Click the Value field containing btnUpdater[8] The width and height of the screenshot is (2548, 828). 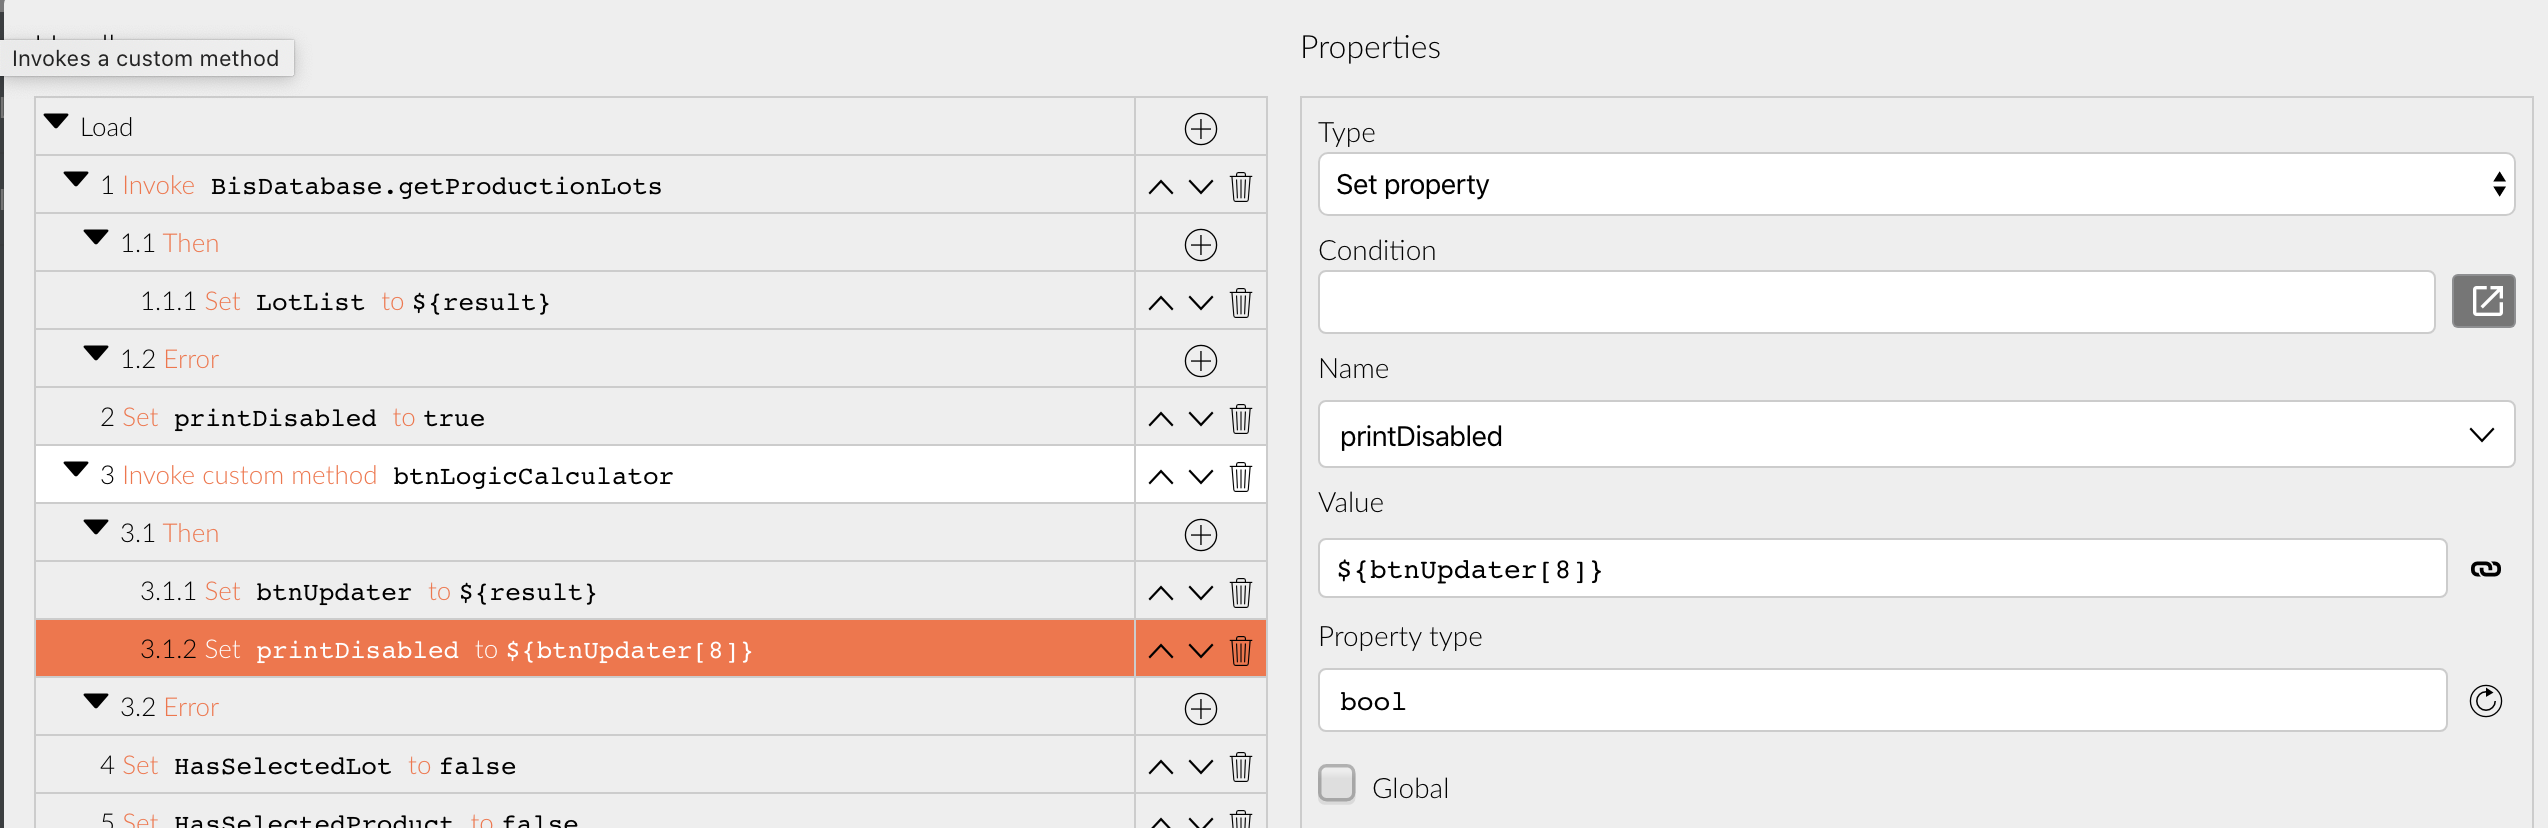click(x=1880, y=569)
